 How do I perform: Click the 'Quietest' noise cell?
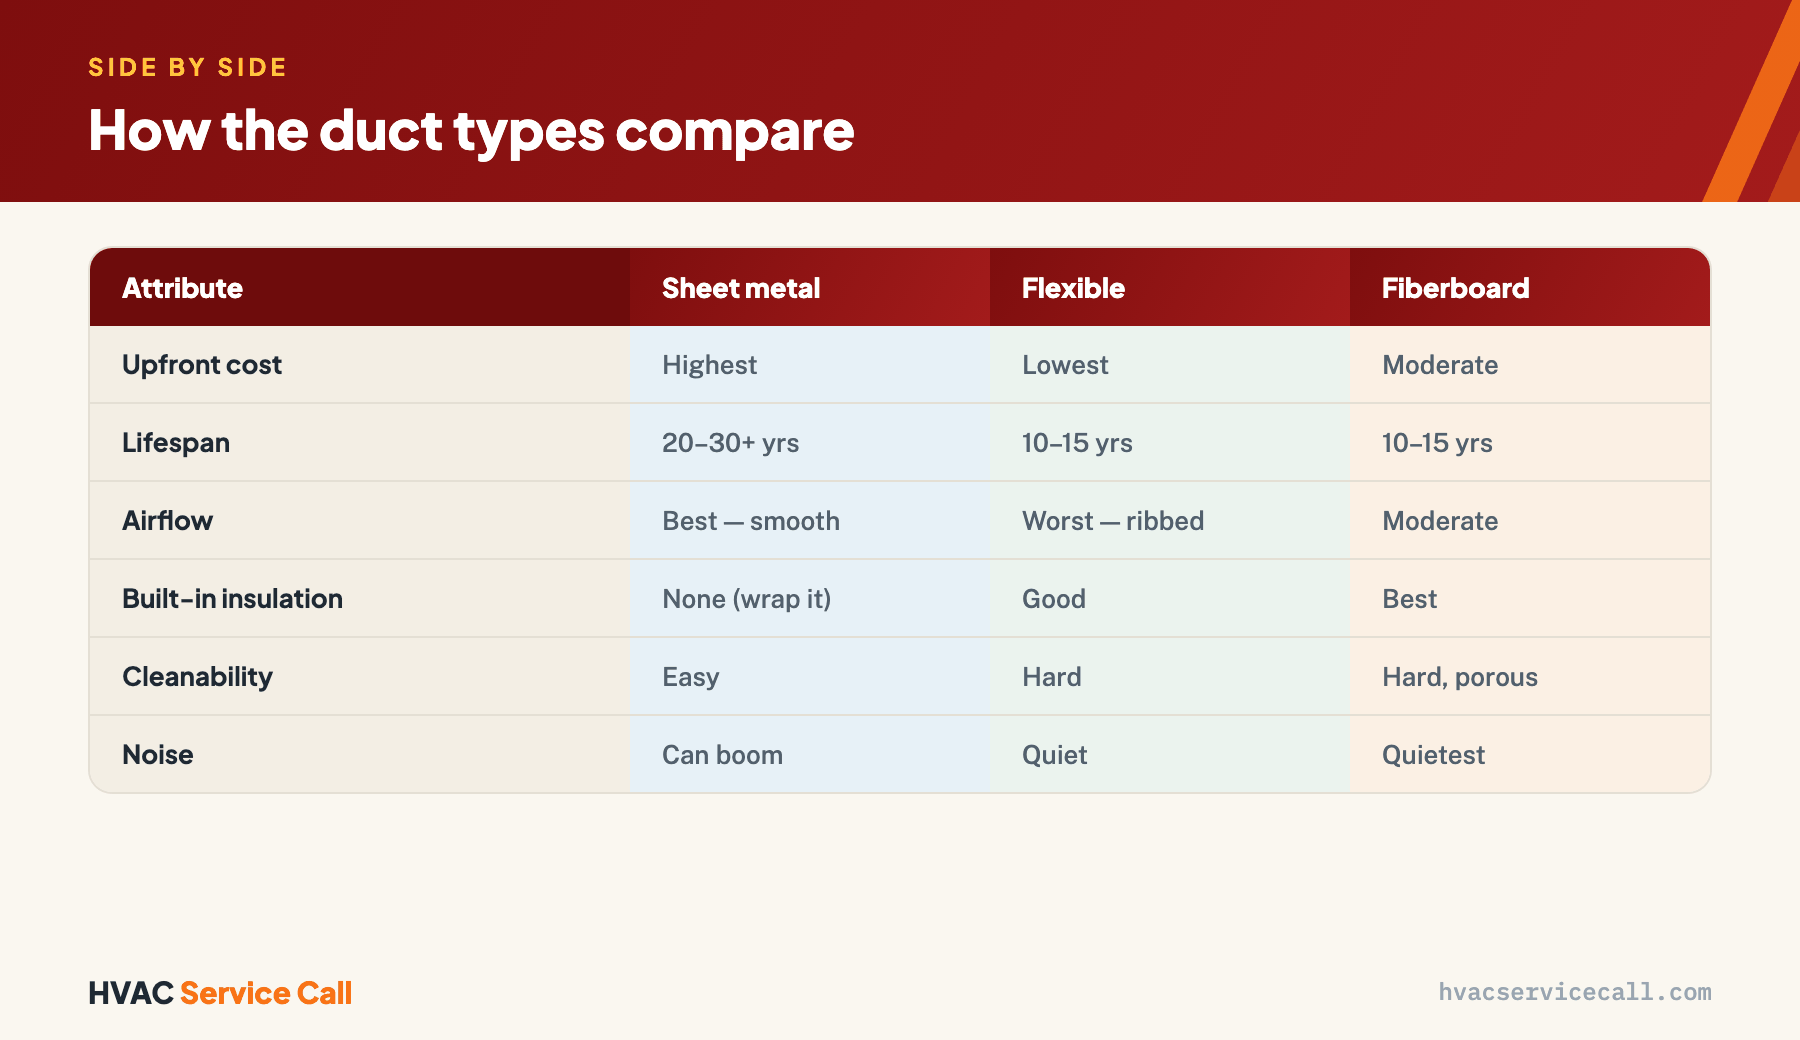pos(1530,755)
